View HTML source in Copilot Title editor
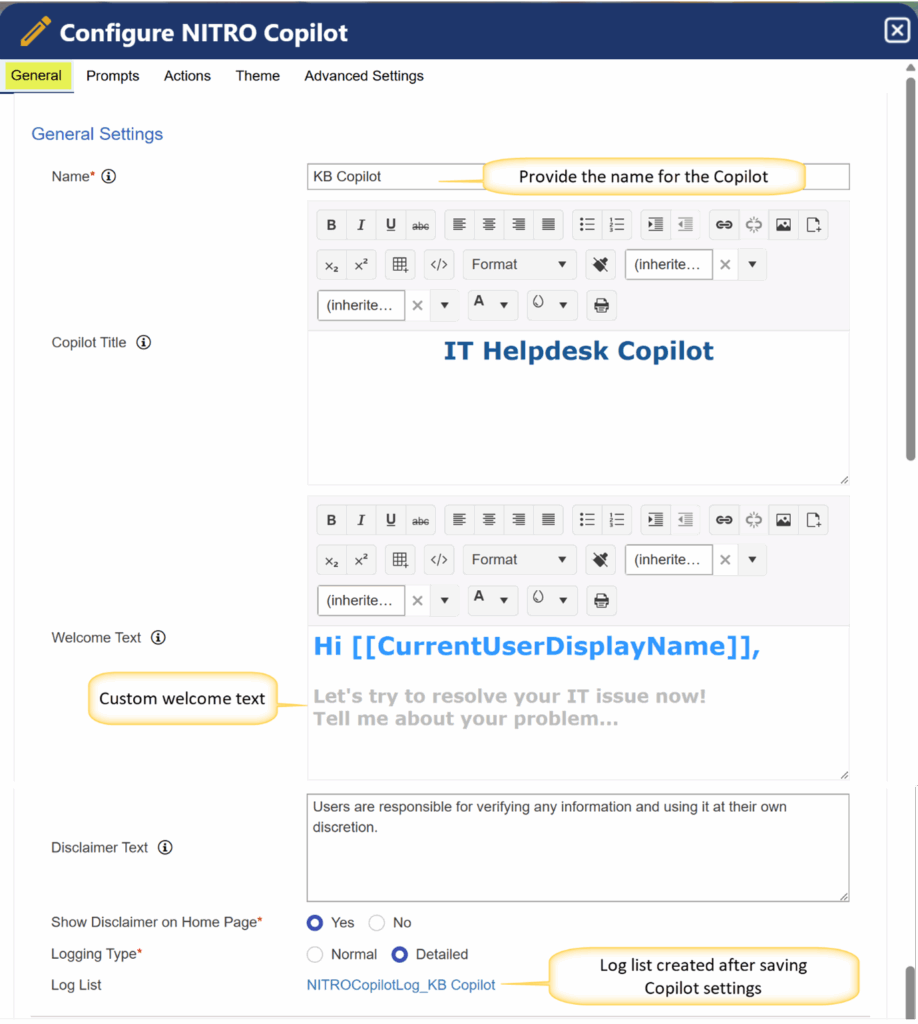This screenshot has width=918, height=1024. [439, 264]
